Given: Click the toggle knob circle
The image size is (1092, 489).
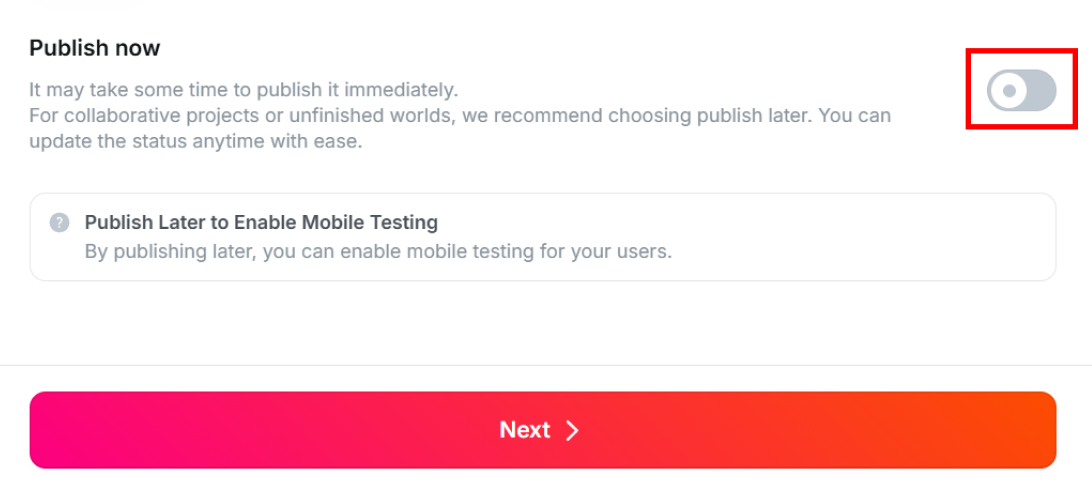Looking at the screenshot, I should 1008,91.
